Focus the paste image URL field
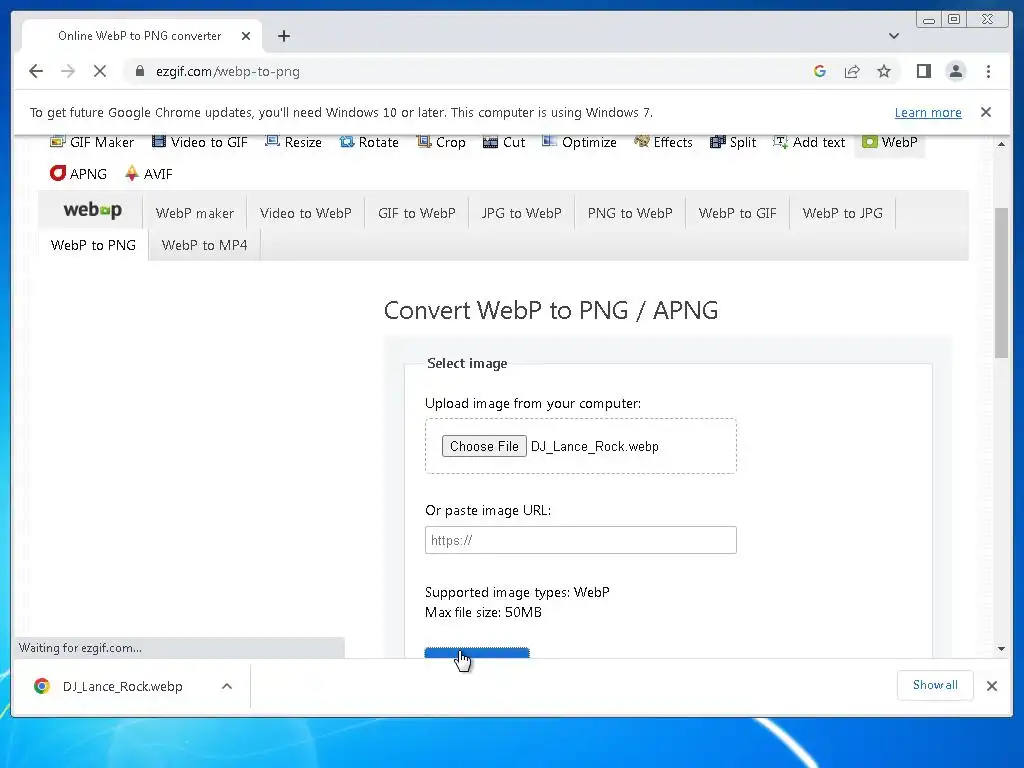 click(x=581, y=540)
